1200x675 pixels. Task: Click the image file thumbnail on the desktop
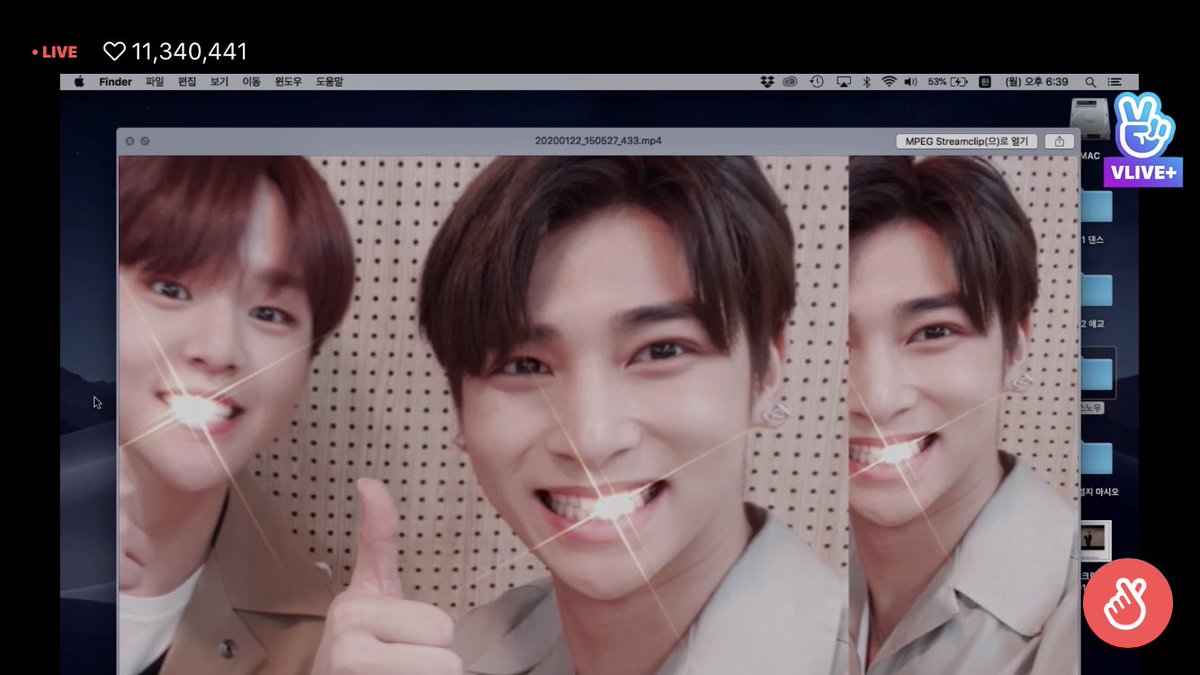(1096, 541)
